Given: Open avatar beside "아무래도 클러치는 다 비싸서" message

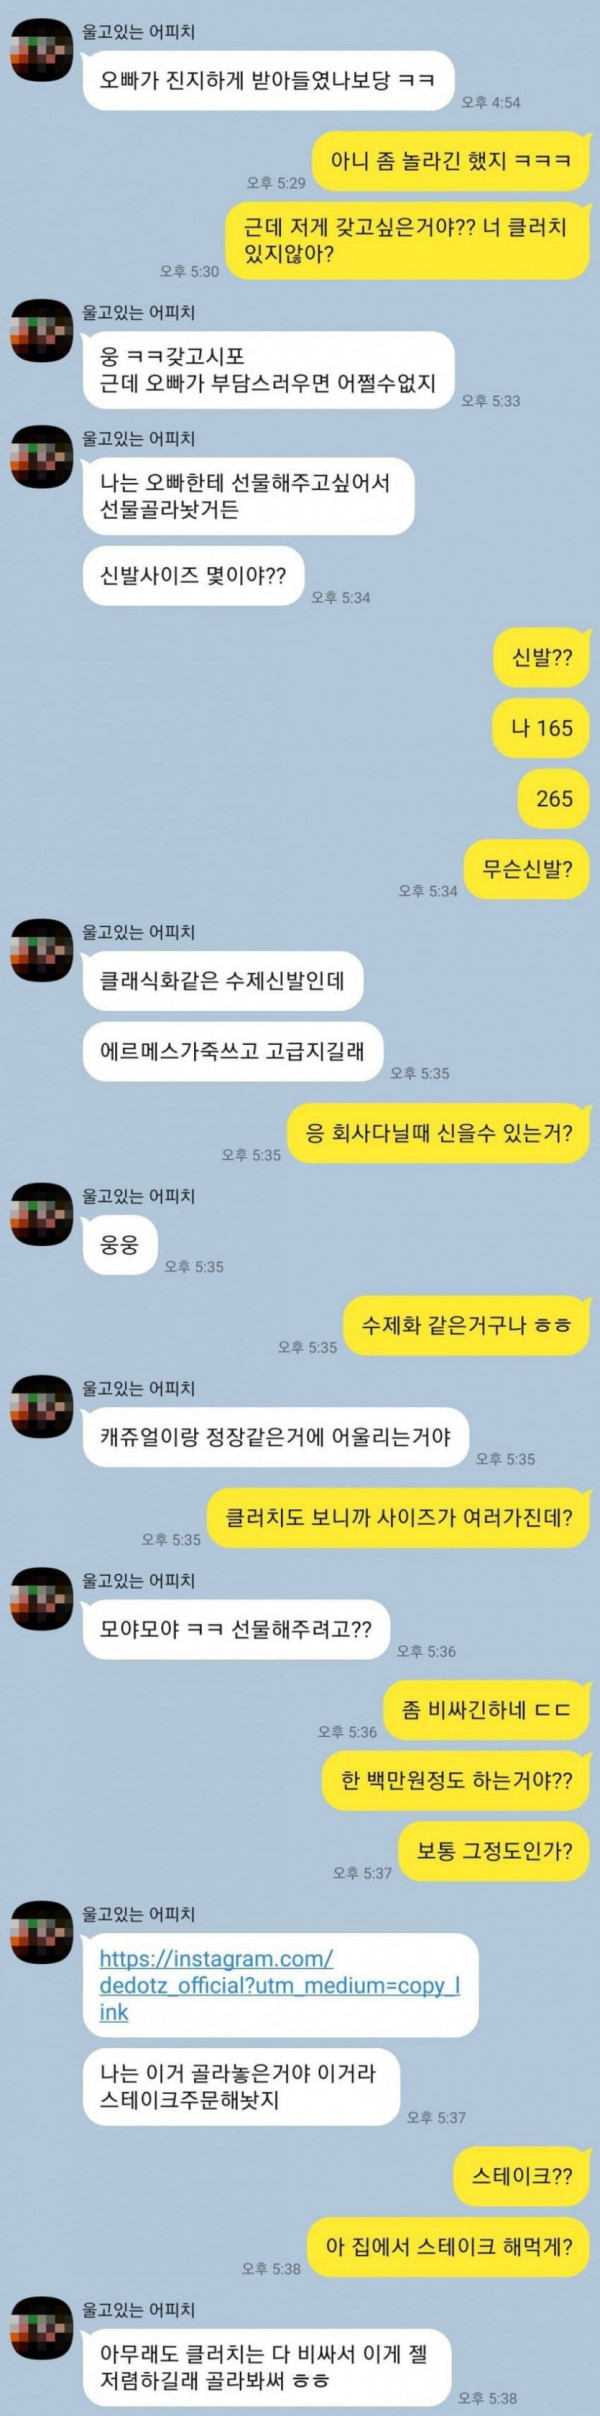Looking at the screenshot, I should click(42, 2330).
